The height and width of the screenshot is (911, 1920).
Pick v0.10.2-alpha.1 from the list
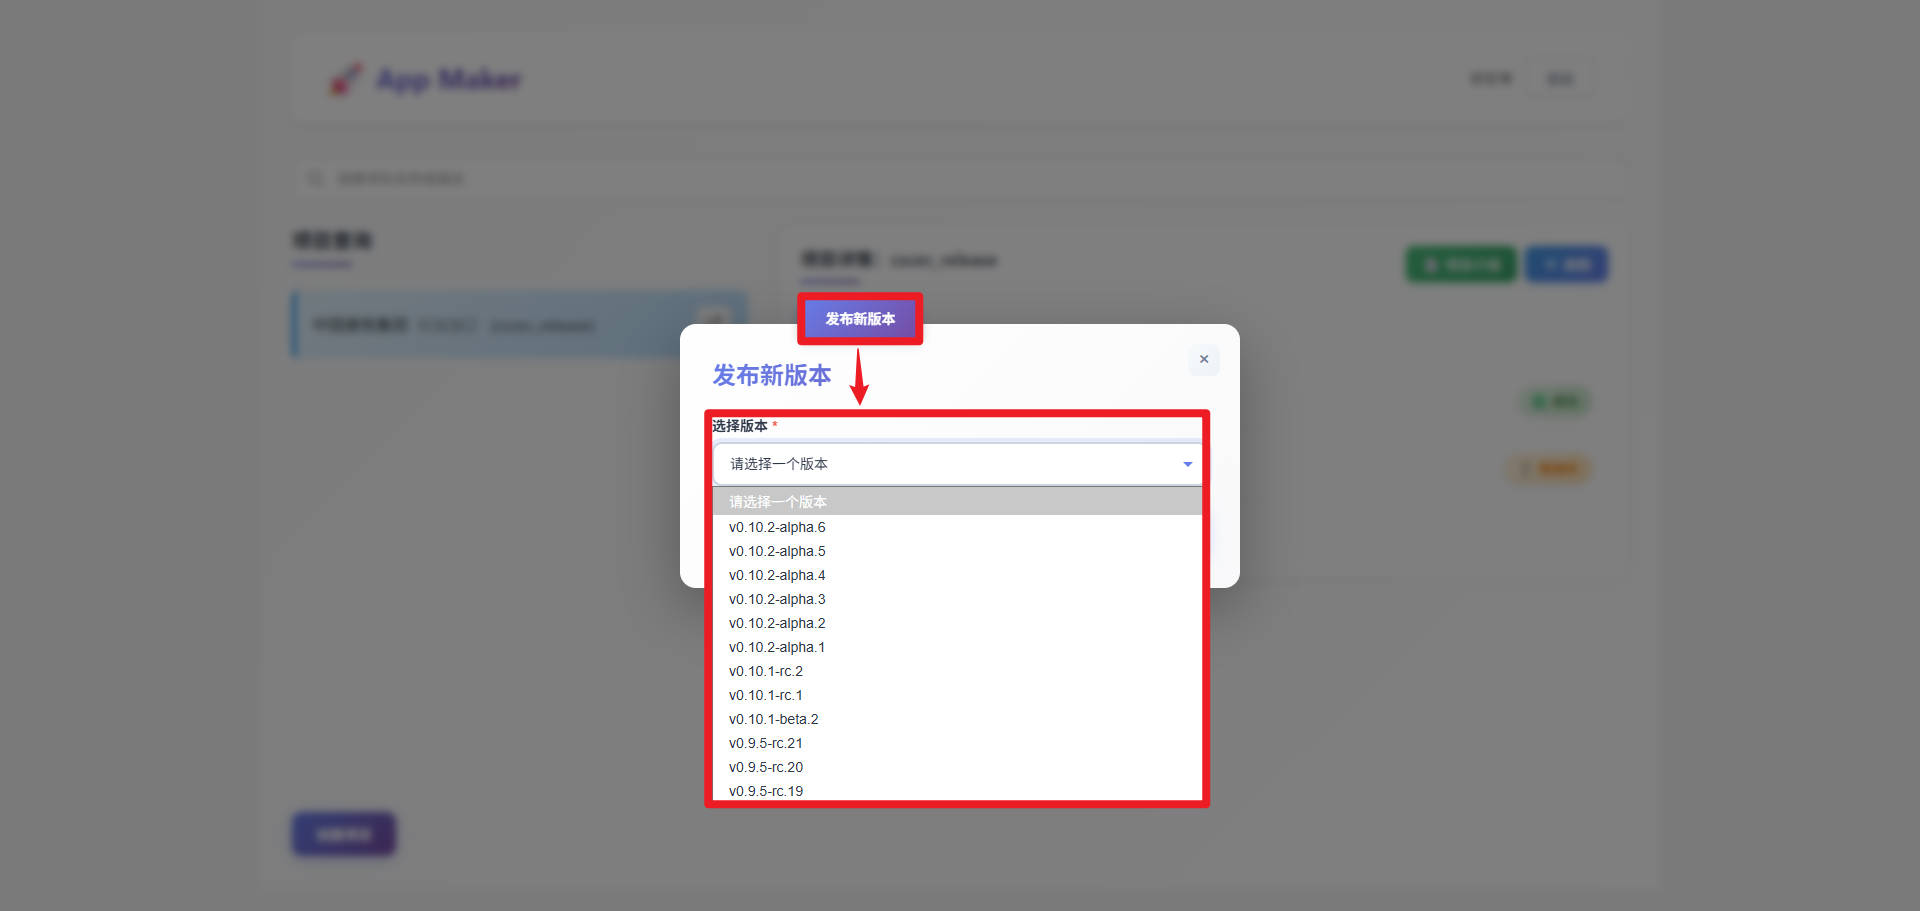(777, 647)
